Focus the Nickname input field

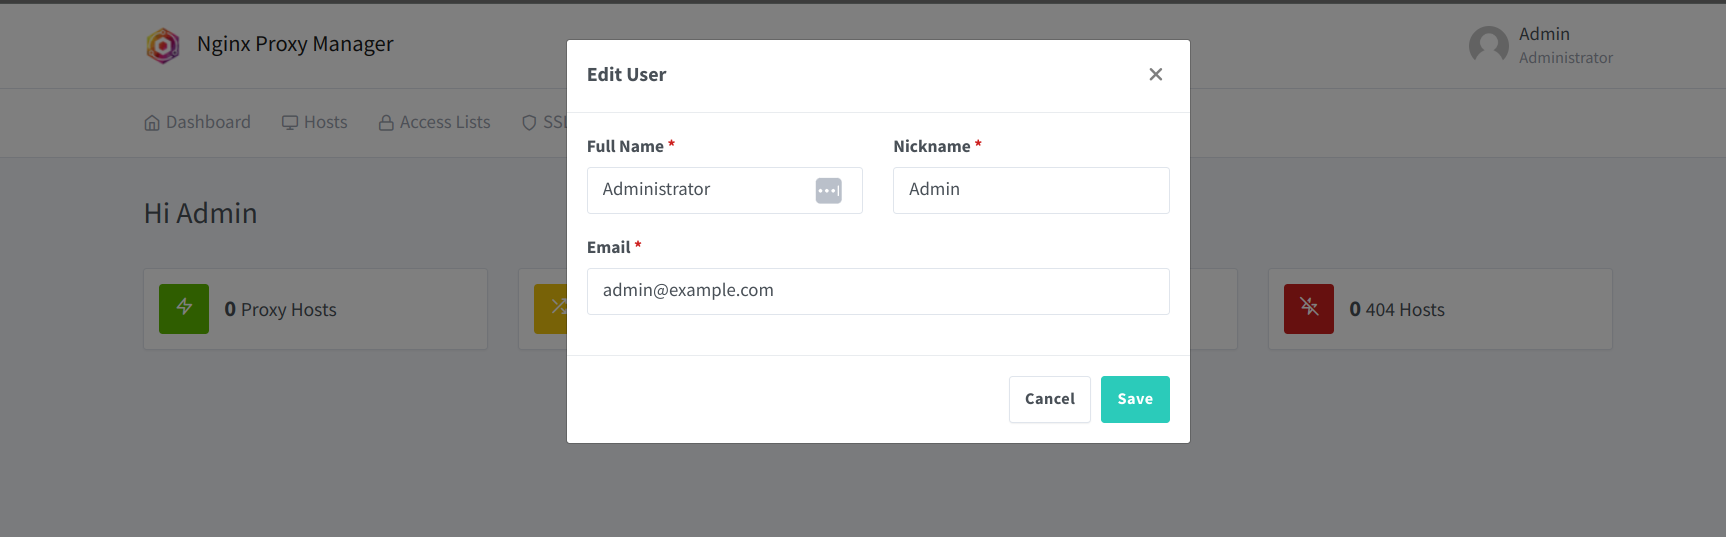click(x=1031, y=190)
